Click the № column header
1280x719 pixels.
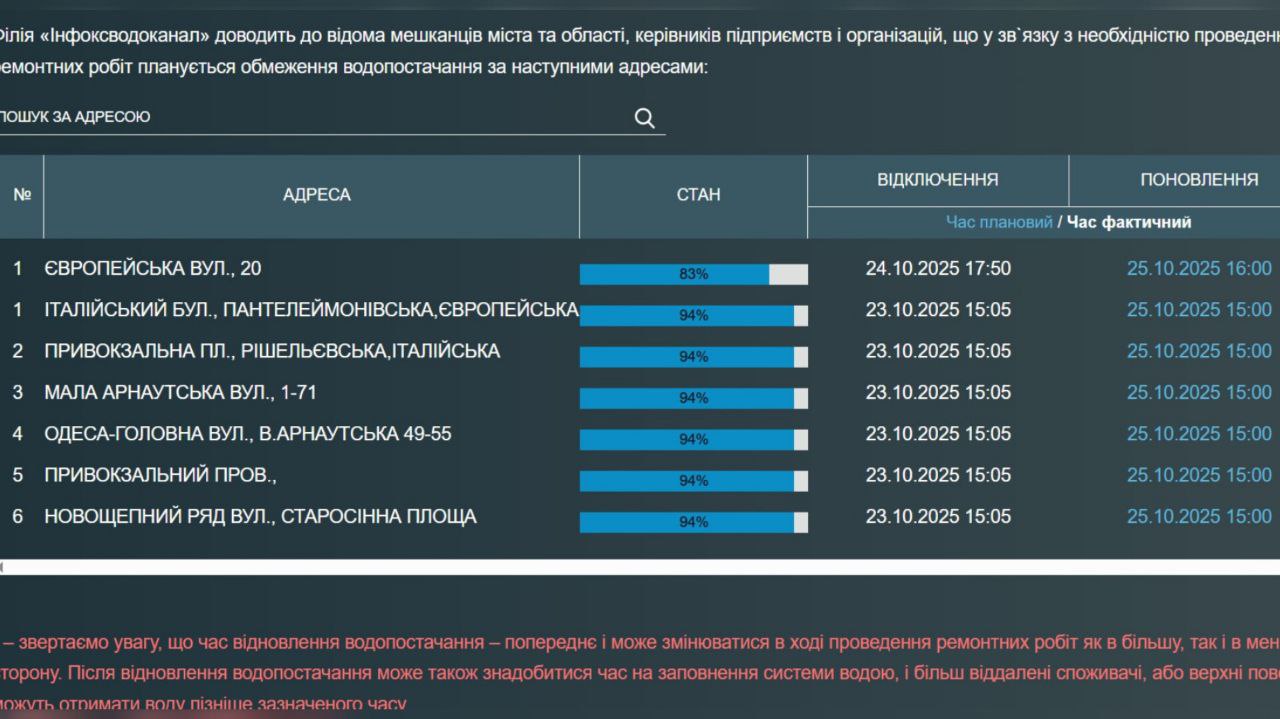coord(20,195)
